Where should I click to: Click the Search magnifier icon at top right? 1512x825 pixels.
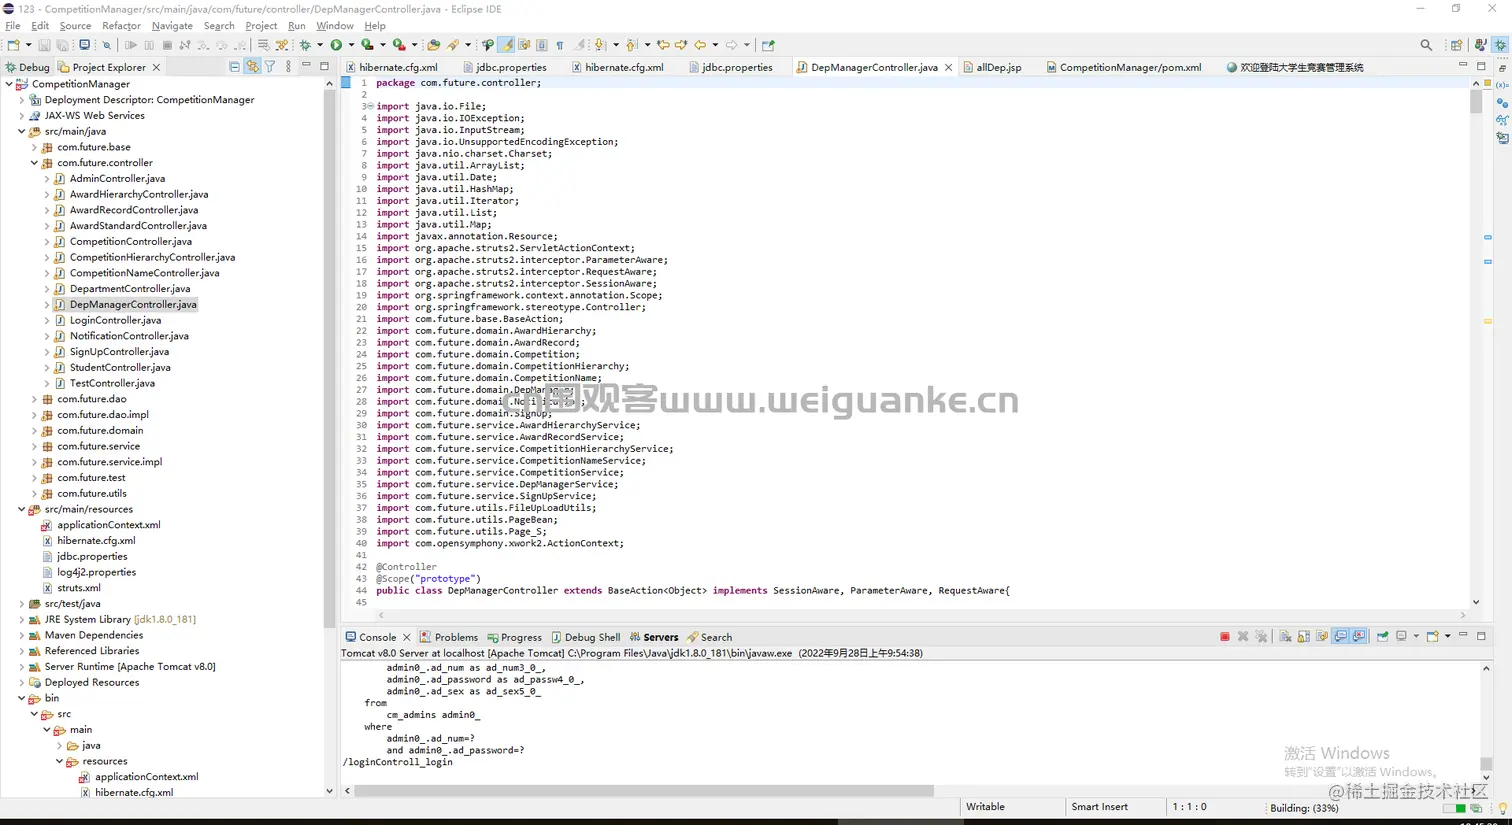[x=1426, y=45]
